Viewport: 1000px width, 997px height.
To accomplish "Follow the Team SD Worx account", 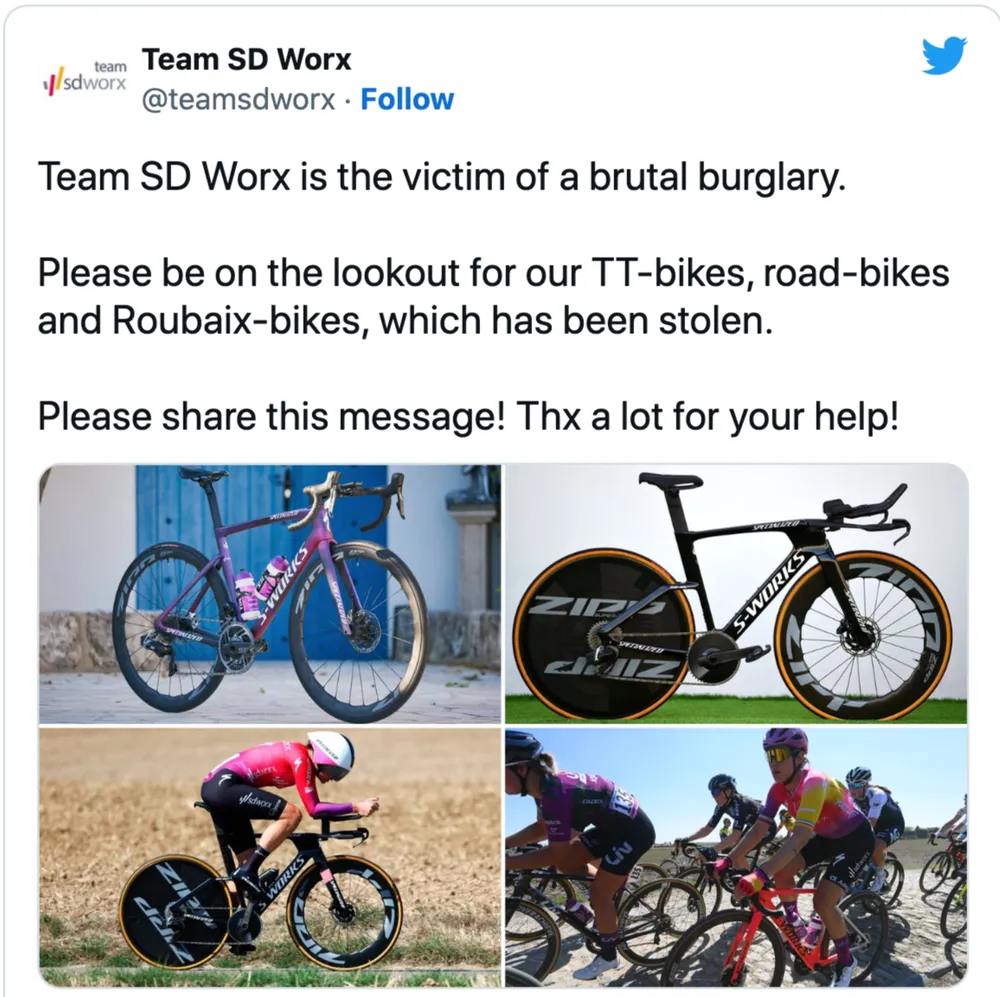I will 407,100.
